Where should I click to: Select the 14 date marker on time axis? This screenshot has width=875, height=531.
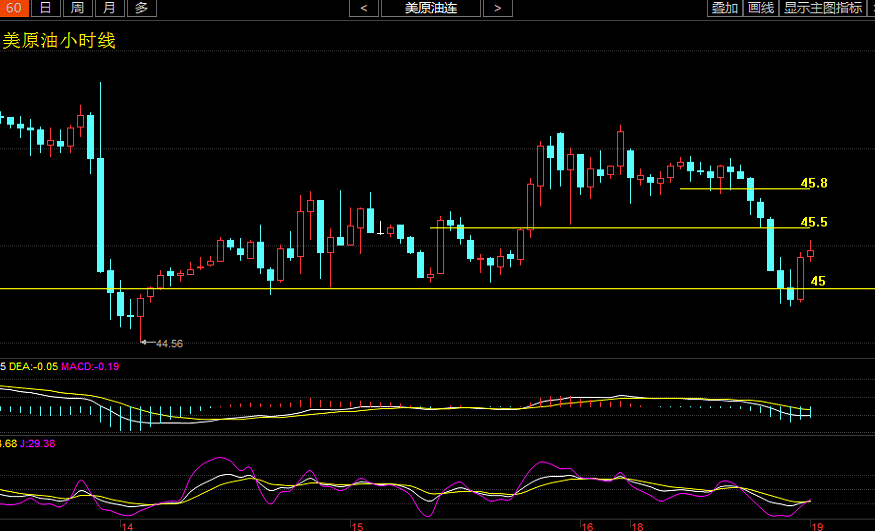127,526
